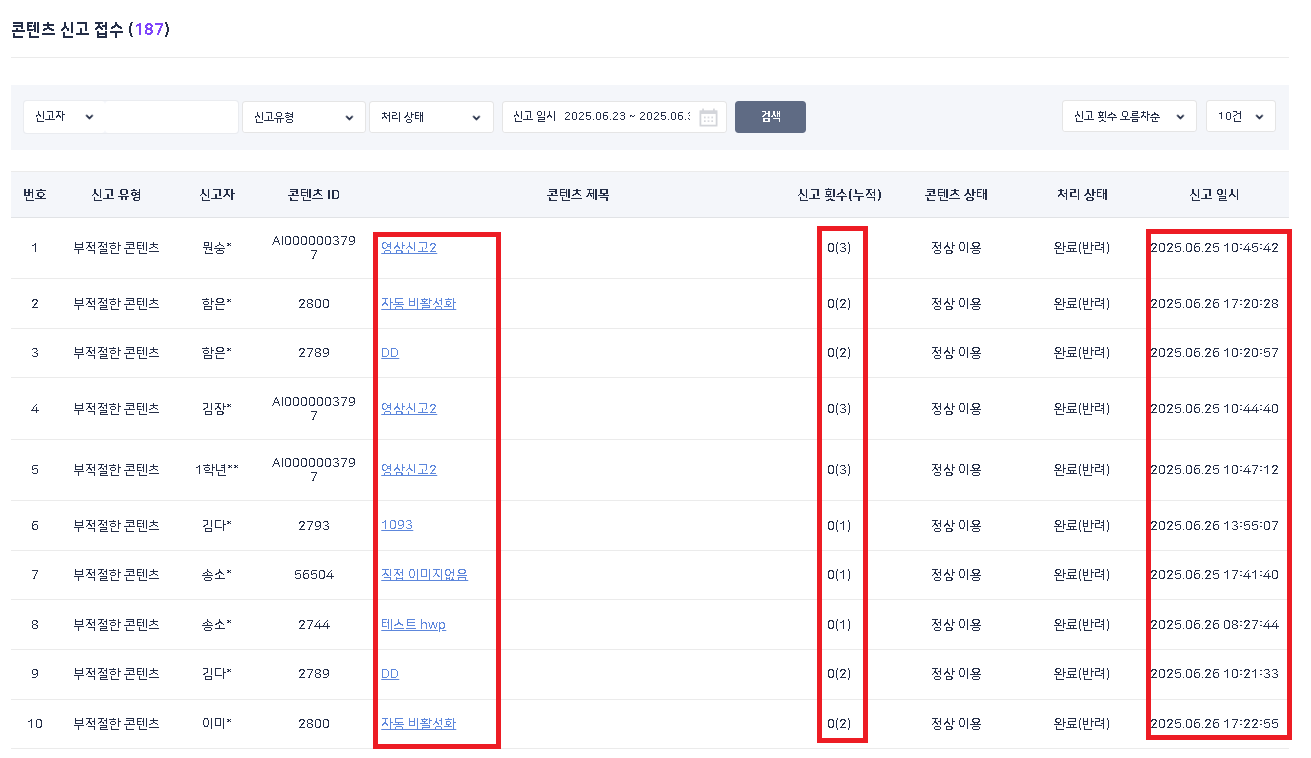Open the 신고 횟수 오름차순 sort dropdown
The width and height of the screenshot is (1311, 758).
[1128, 117]
